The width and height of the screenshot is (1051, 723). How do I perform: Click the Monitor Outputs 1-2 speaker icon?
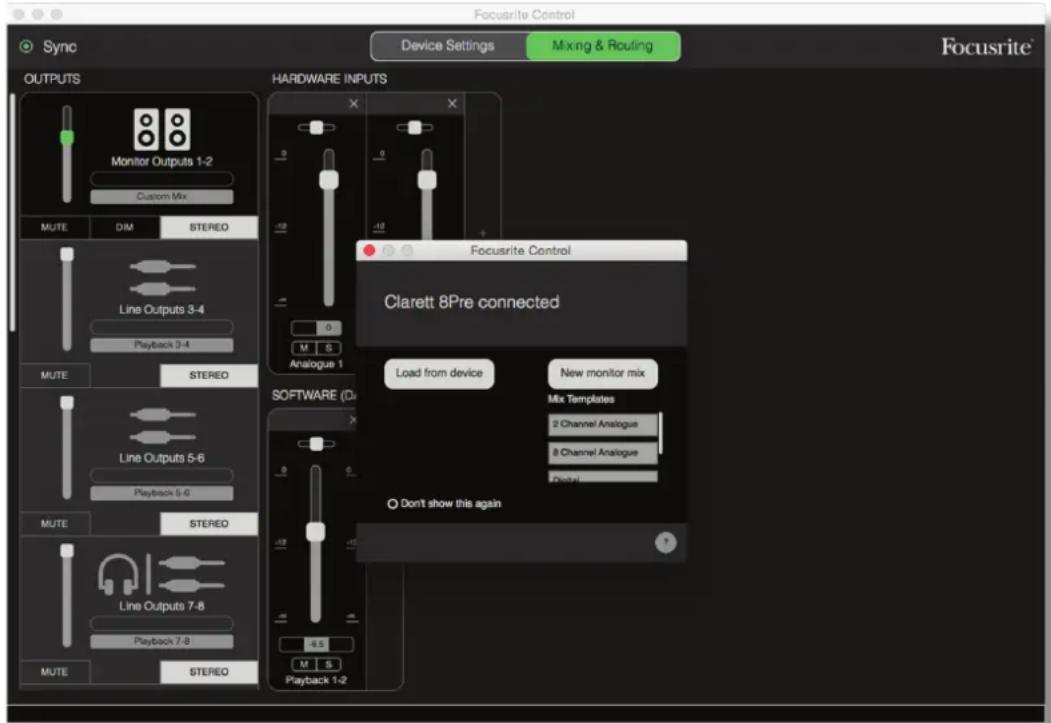162,129
